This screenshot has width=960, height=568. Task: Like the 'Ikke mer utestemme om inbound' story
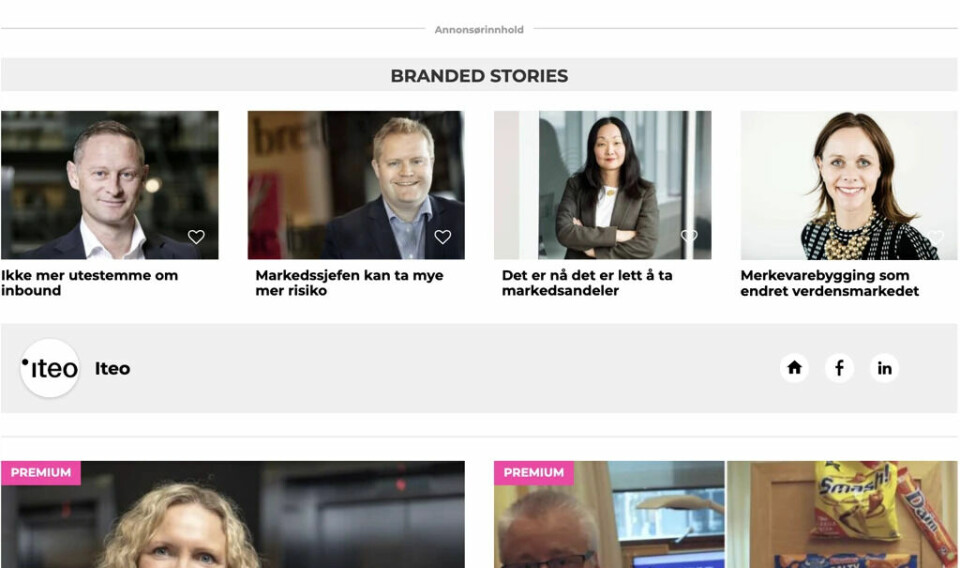[196, 237]
